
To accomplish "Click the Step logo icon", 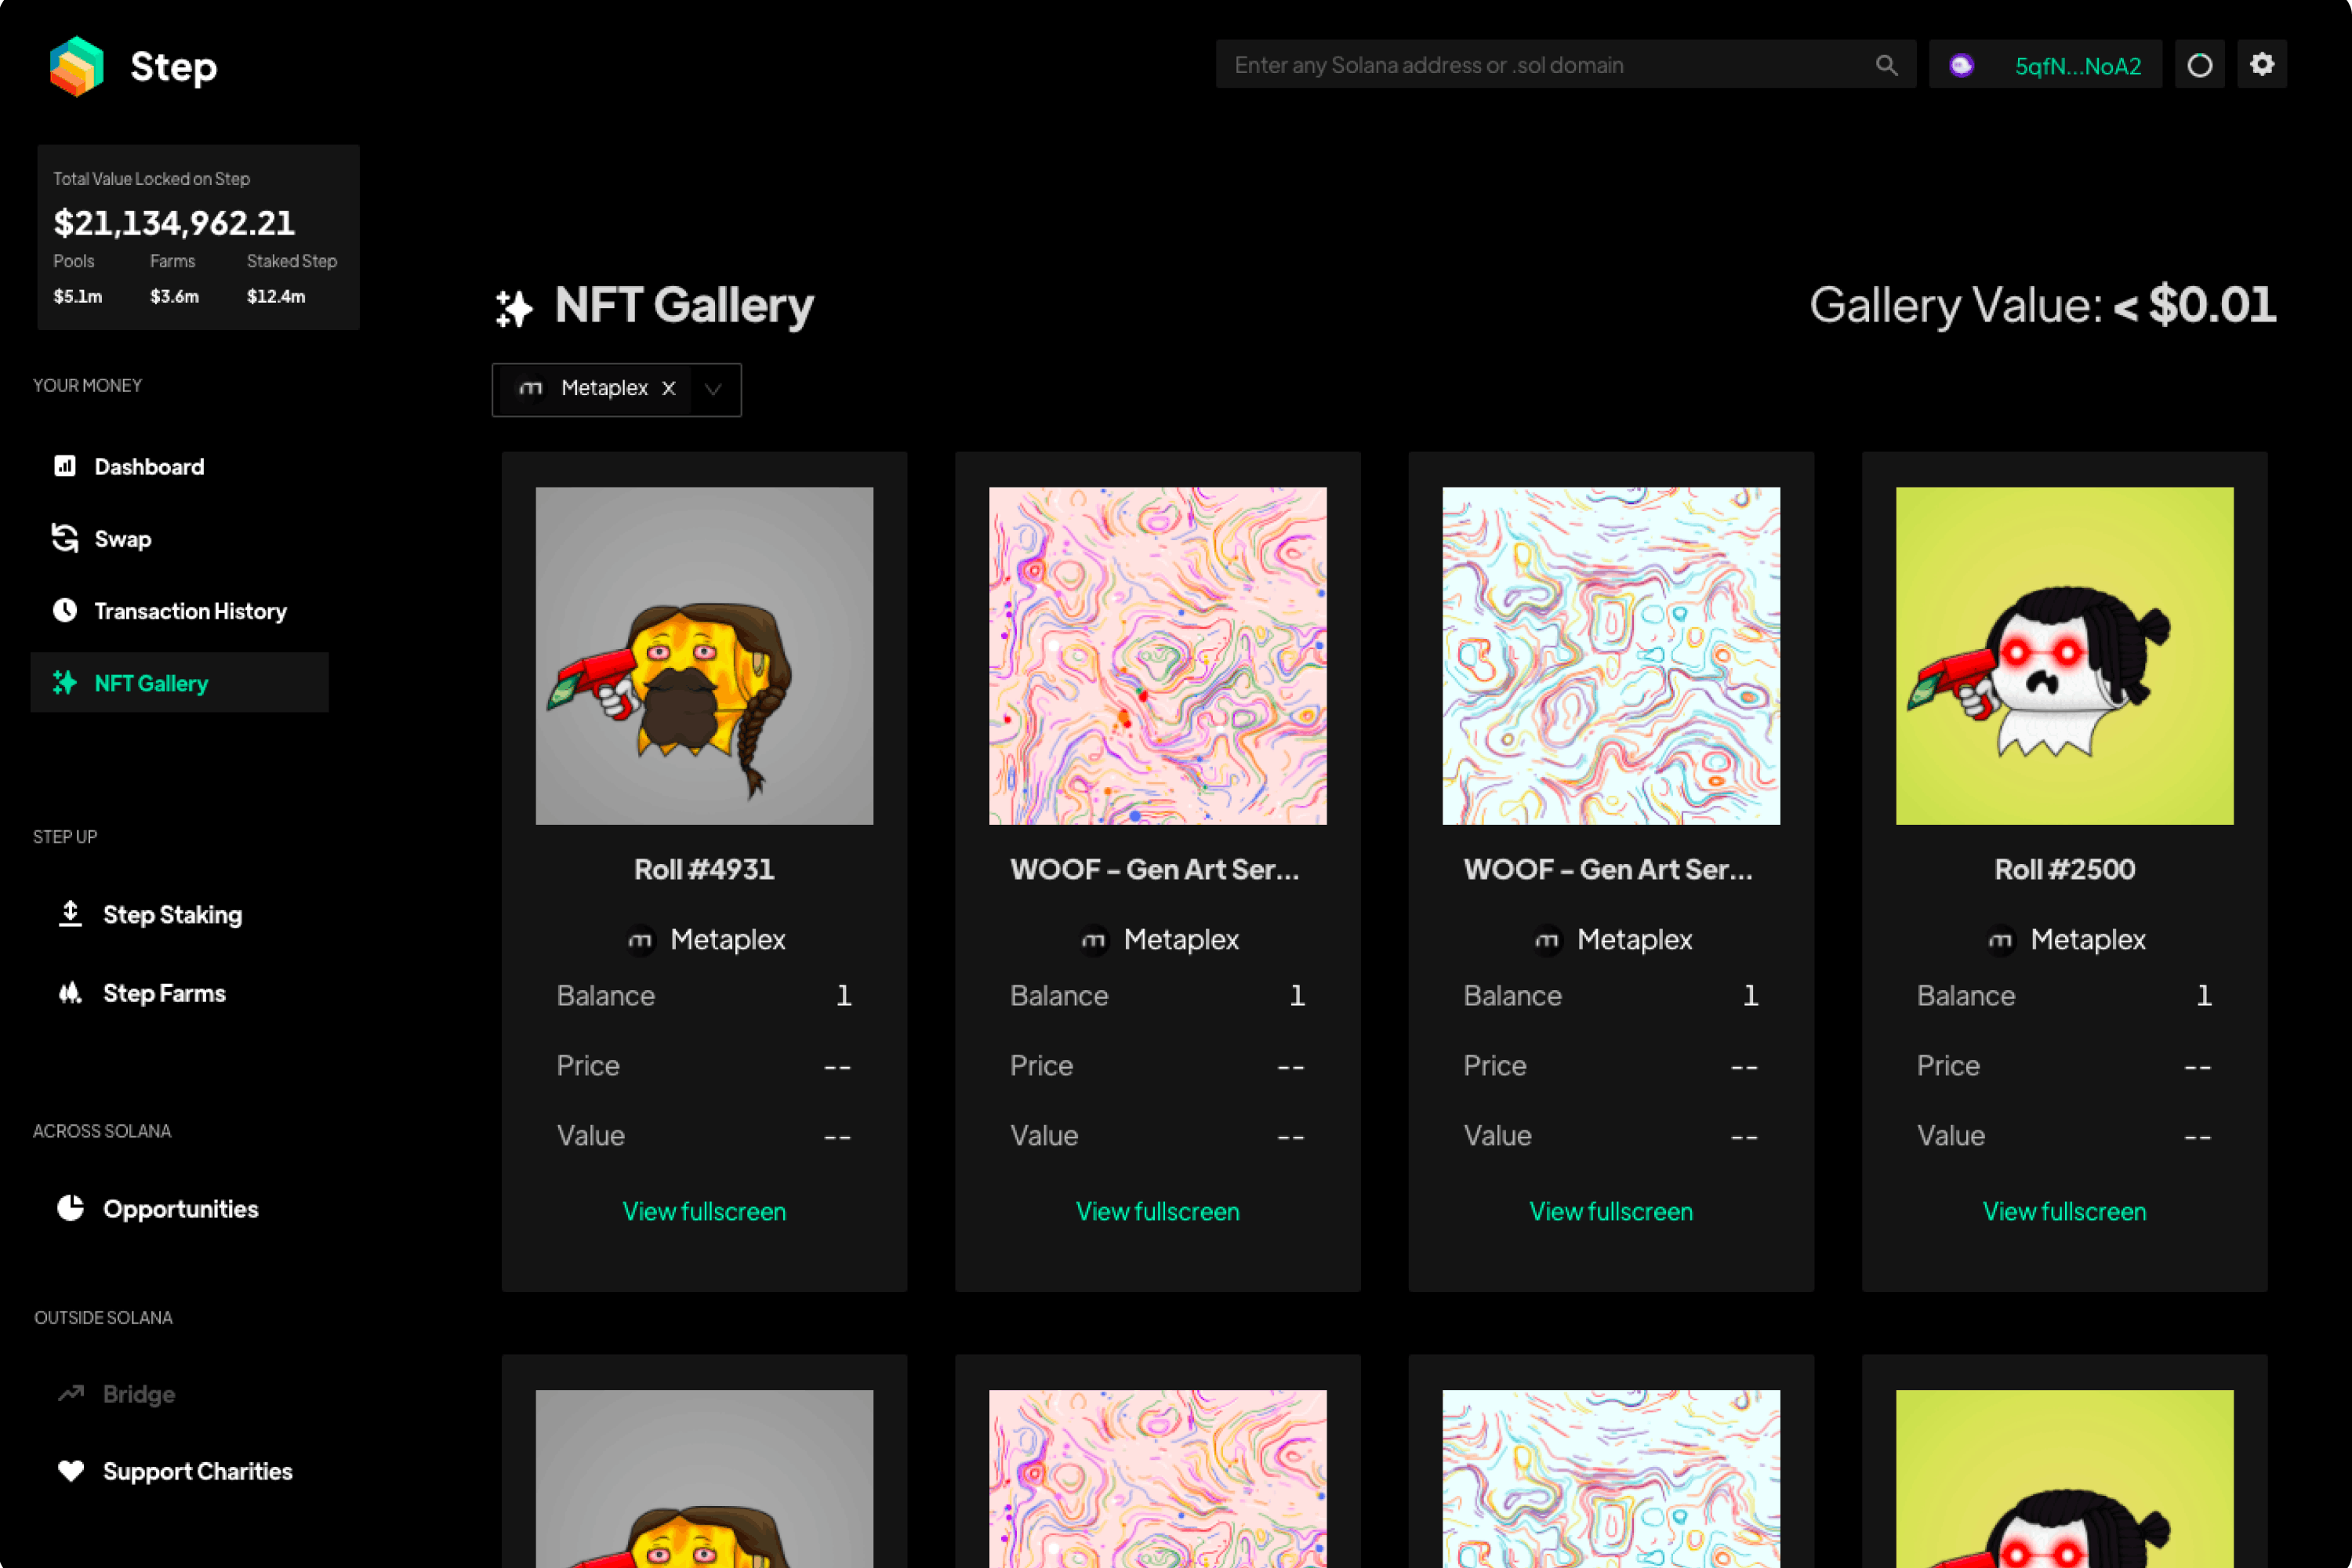I will point(77,66).
